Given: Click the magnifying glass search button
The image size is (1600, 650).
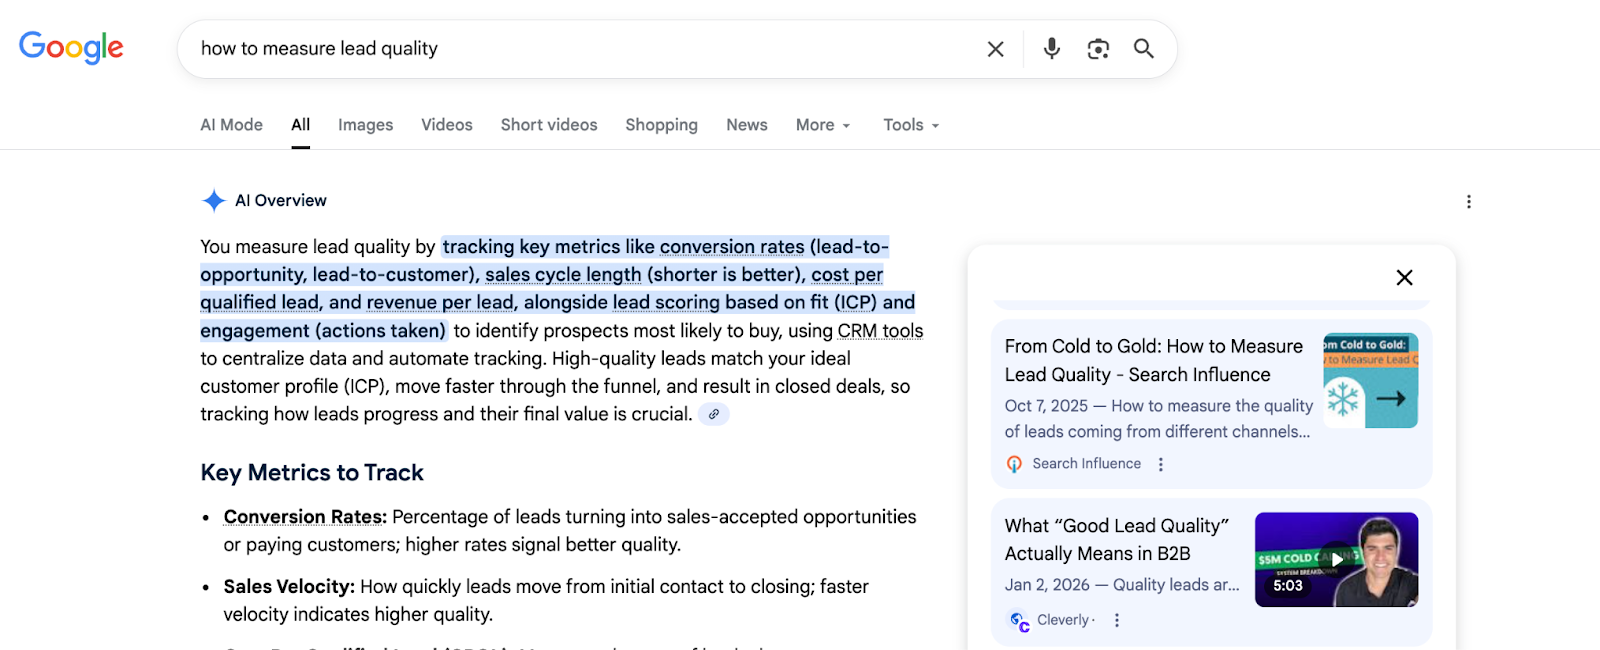Looking at the screenshot, I should pyautogui.click(x=1144, y=49).
